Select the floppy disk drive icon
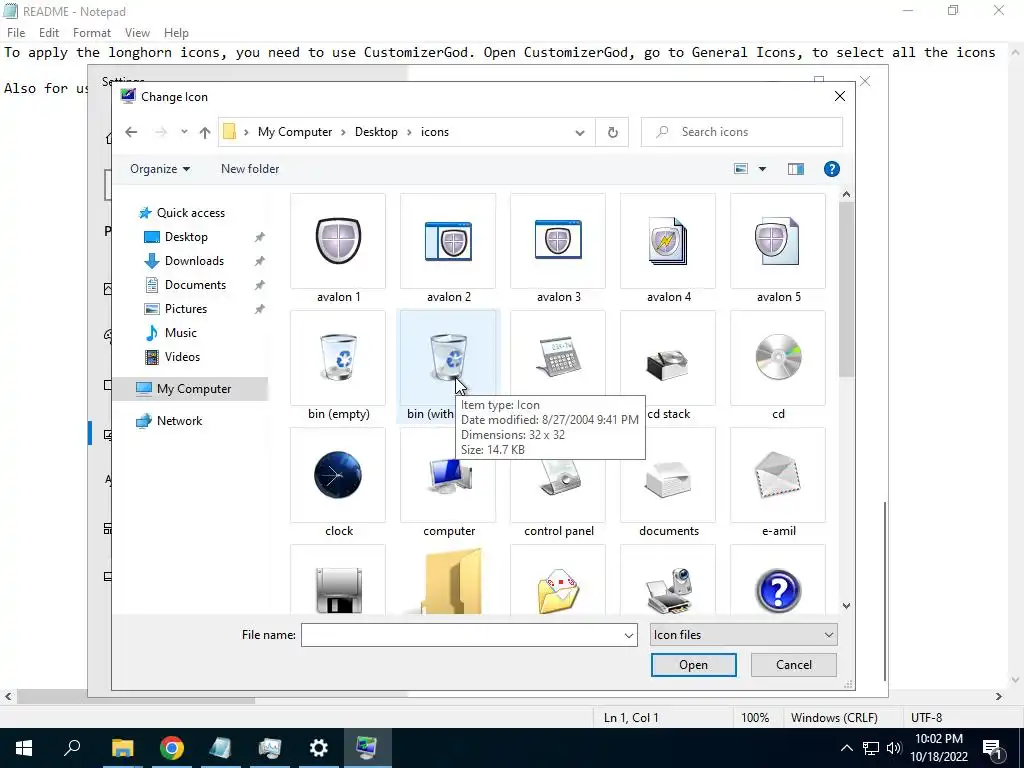The width and height of the screenshot is (1024, 768). pyautogui.click(x=338, y=580)
